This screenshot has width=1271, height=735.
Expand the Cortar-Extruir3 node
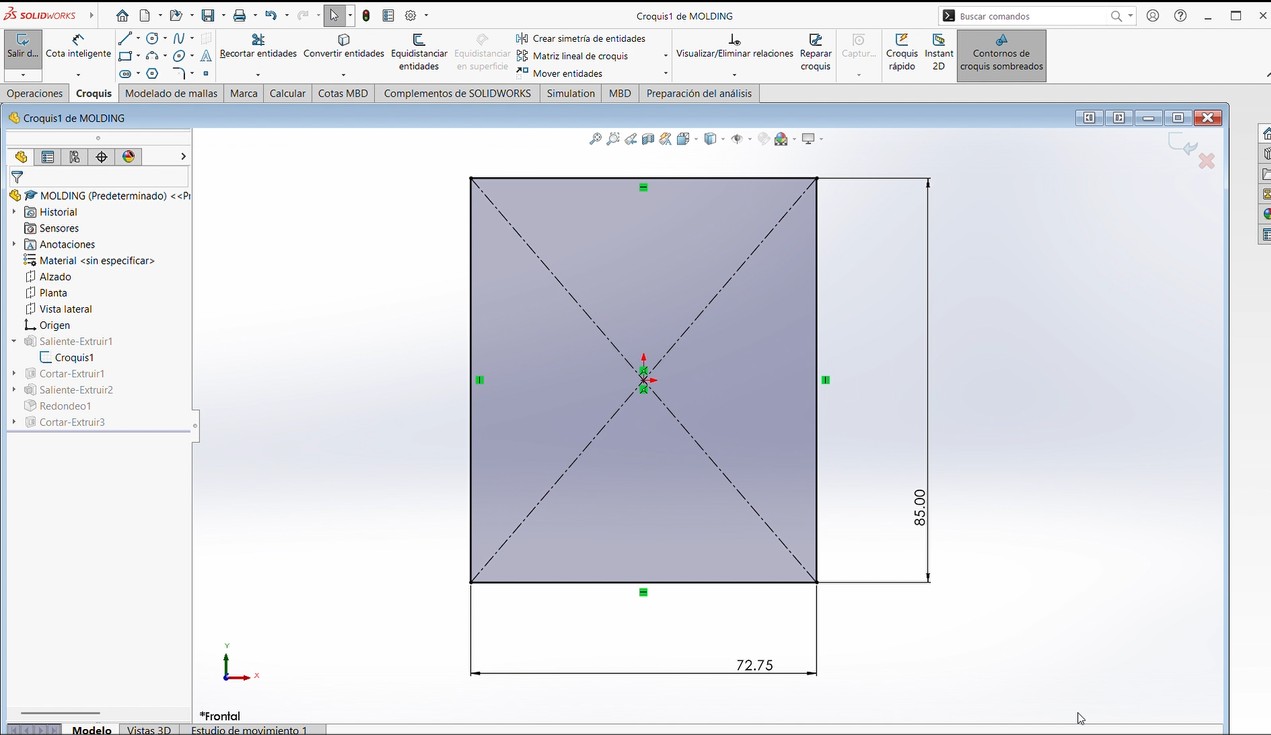click(14, 422)
